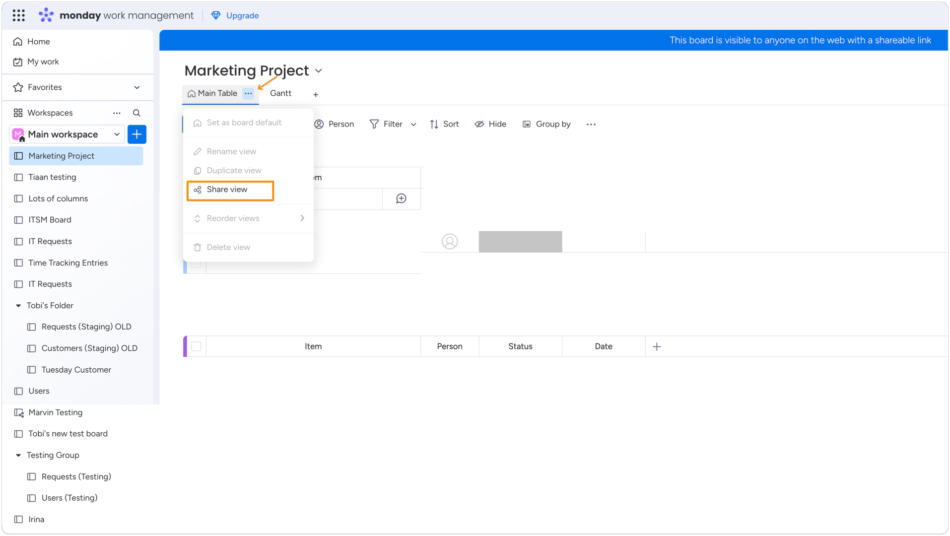Click the Hide eye icon
Viewport: 950px width, 536px height.
point(479,124)
